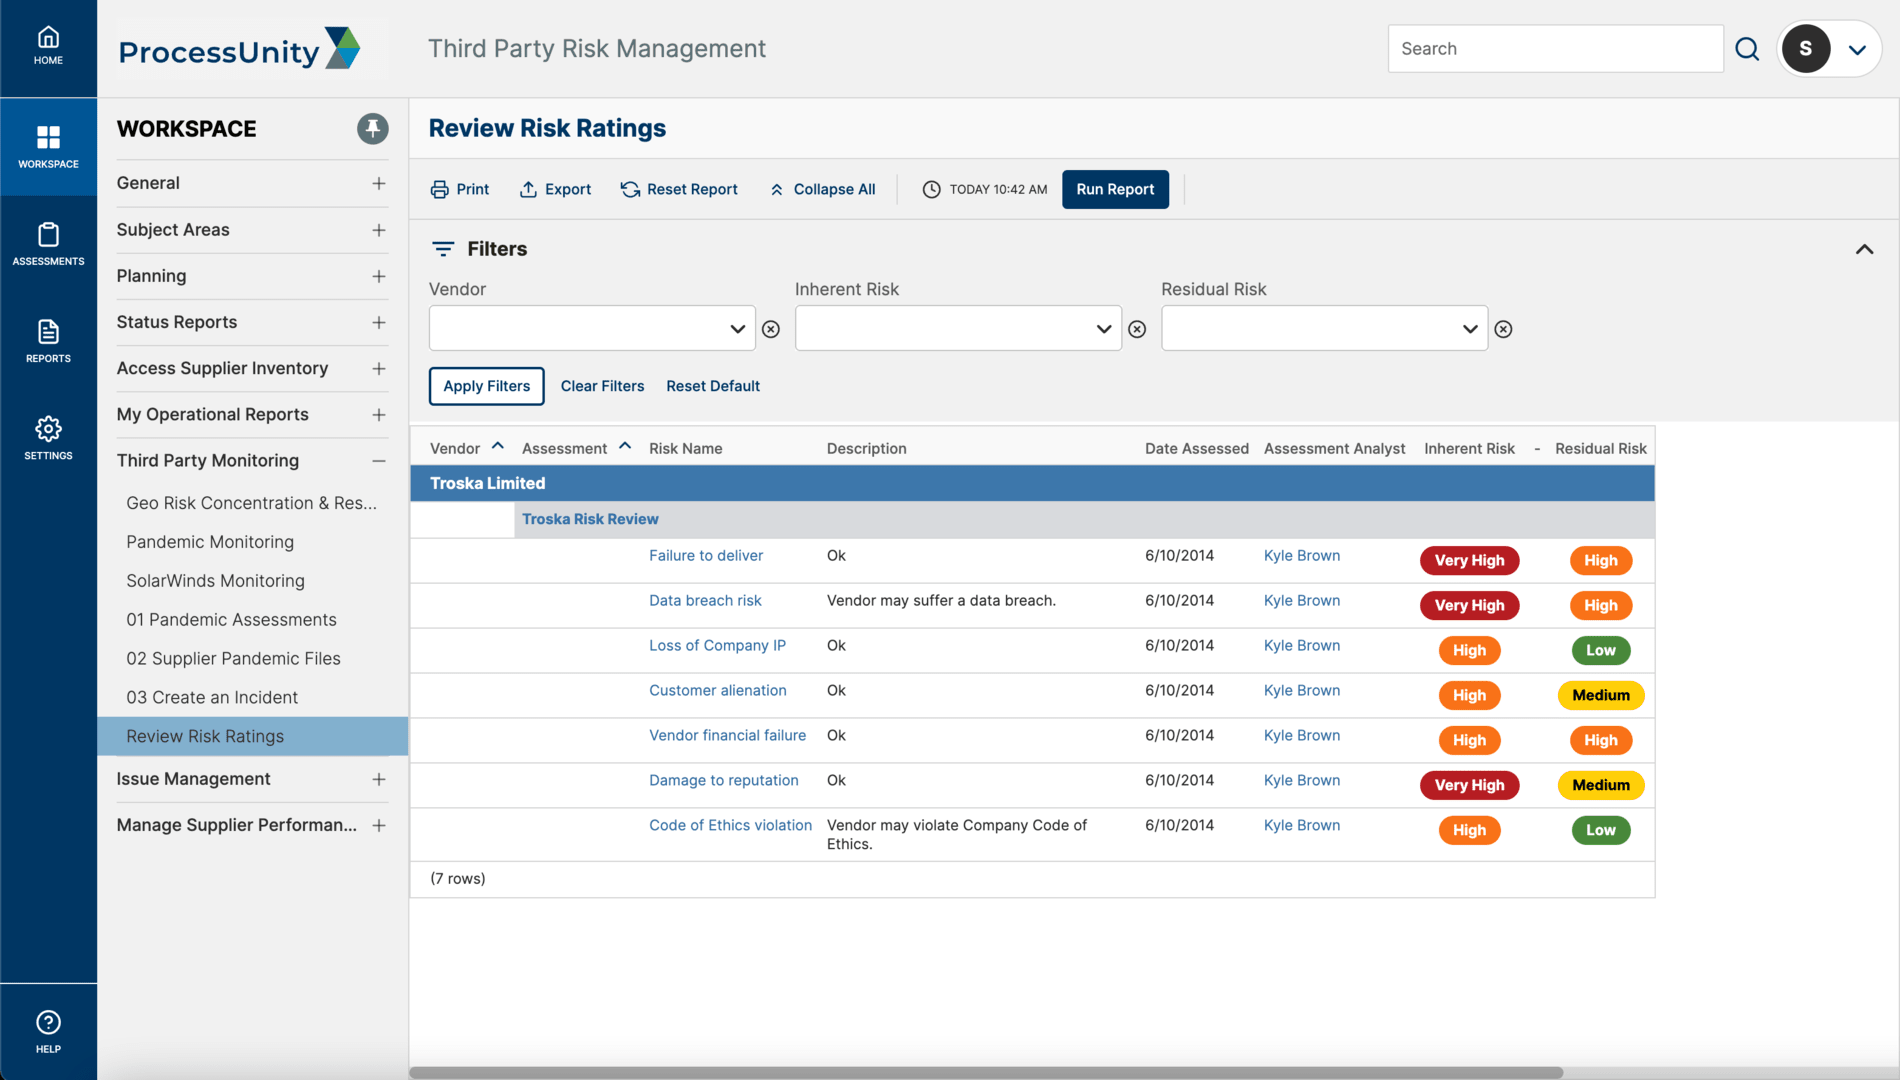Click Medium badge in Customer alienation row
The image size is (1900, 1080).
(x=1601, y=695)
